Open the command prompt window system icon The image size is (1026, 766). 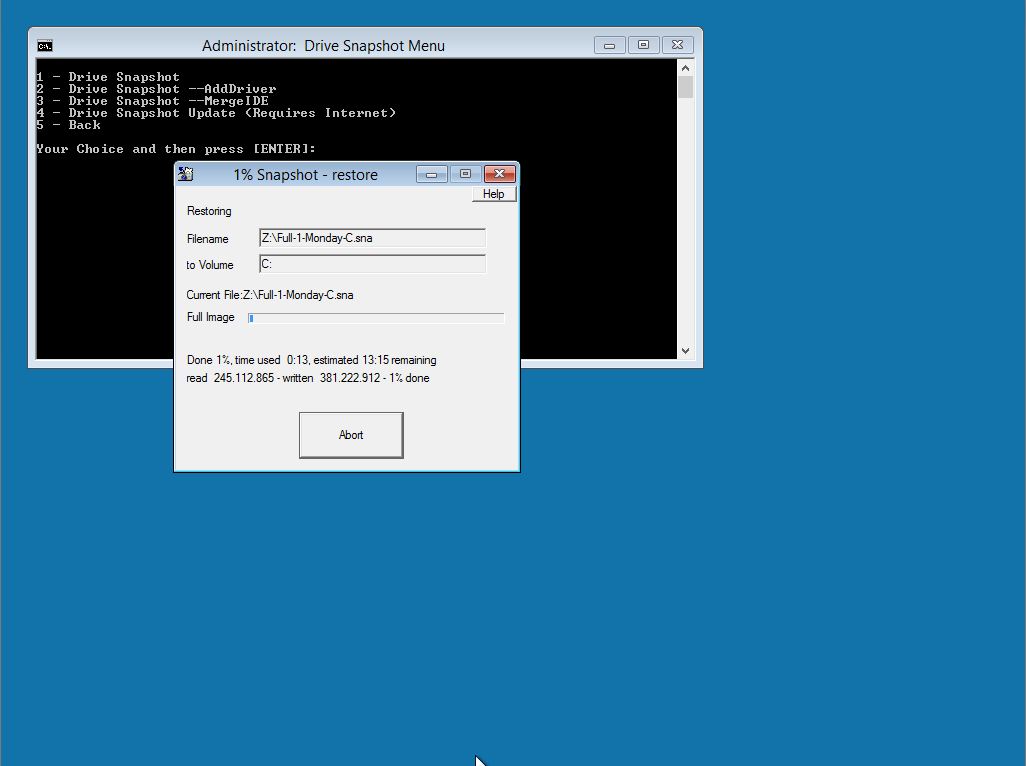[45, 45]
